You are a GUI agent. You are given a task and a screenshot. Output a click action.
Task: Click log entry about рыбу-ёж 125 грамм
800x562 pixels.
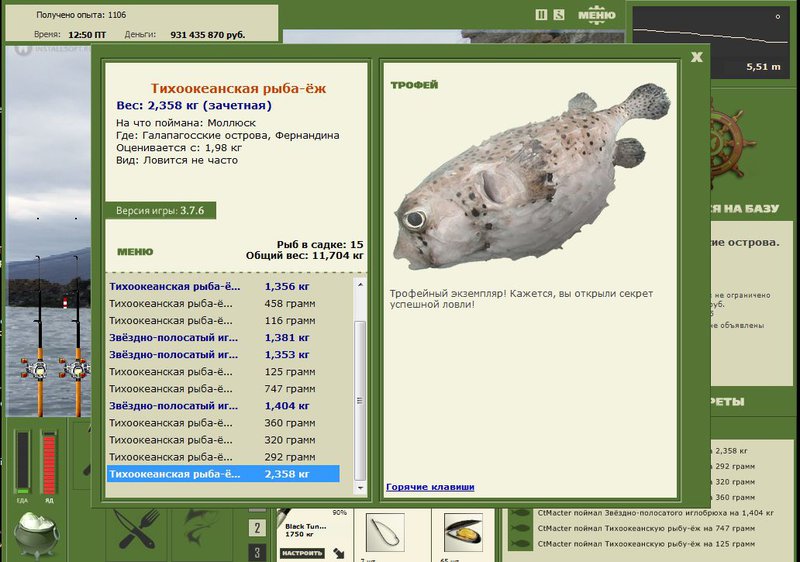pos(646,544)
